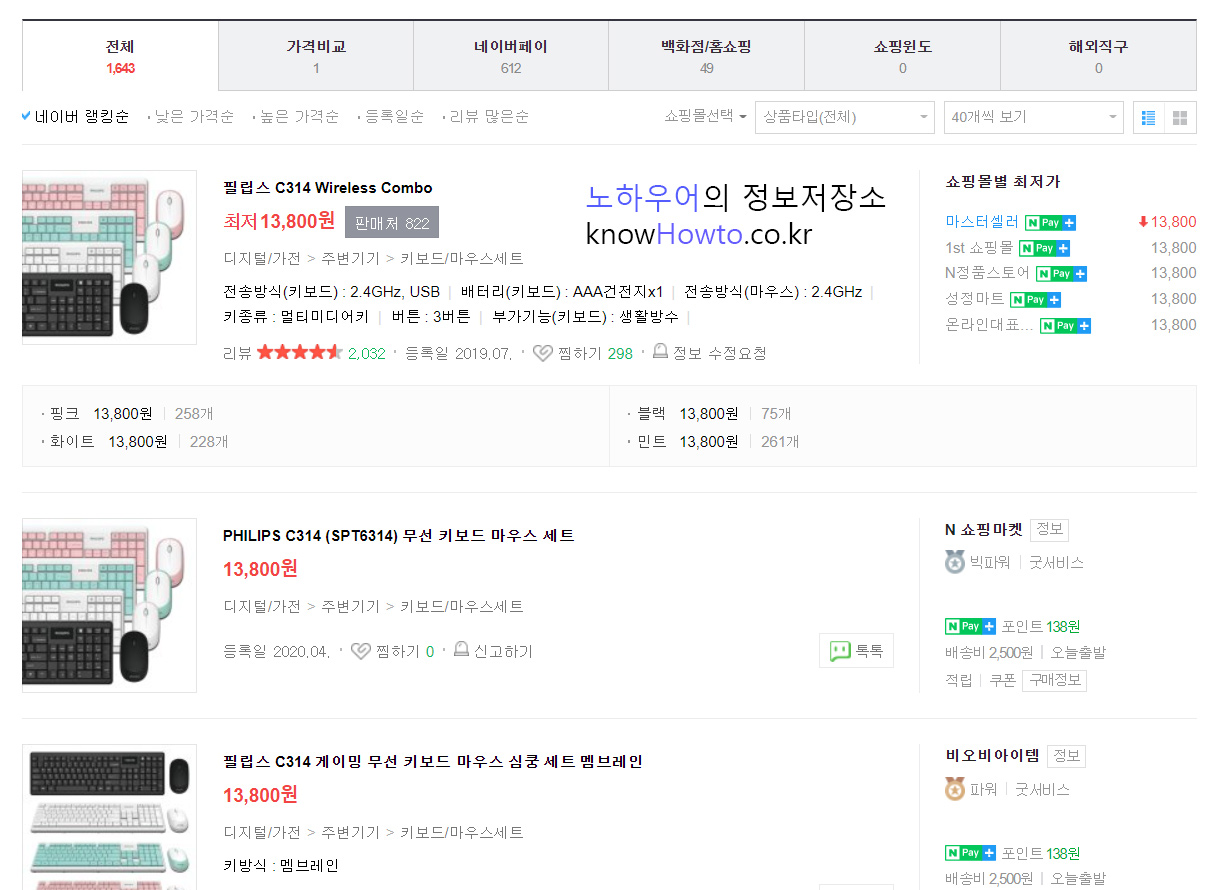Screen dimensions: 1219x890
Task: Open 상품타입(전체) dropdown
Action: (845, 117)
